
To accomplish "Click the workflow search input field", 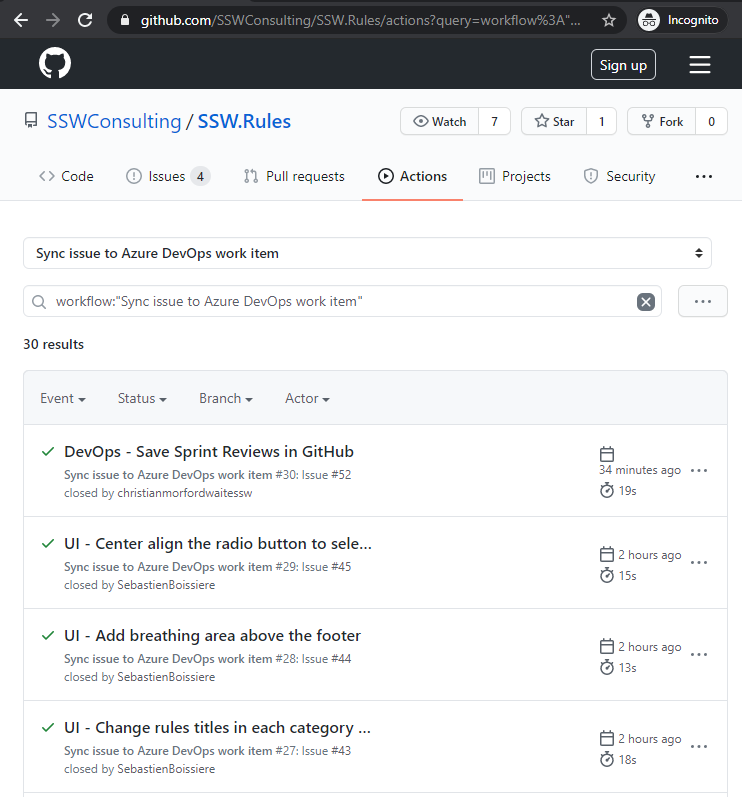I will (340, 301).
